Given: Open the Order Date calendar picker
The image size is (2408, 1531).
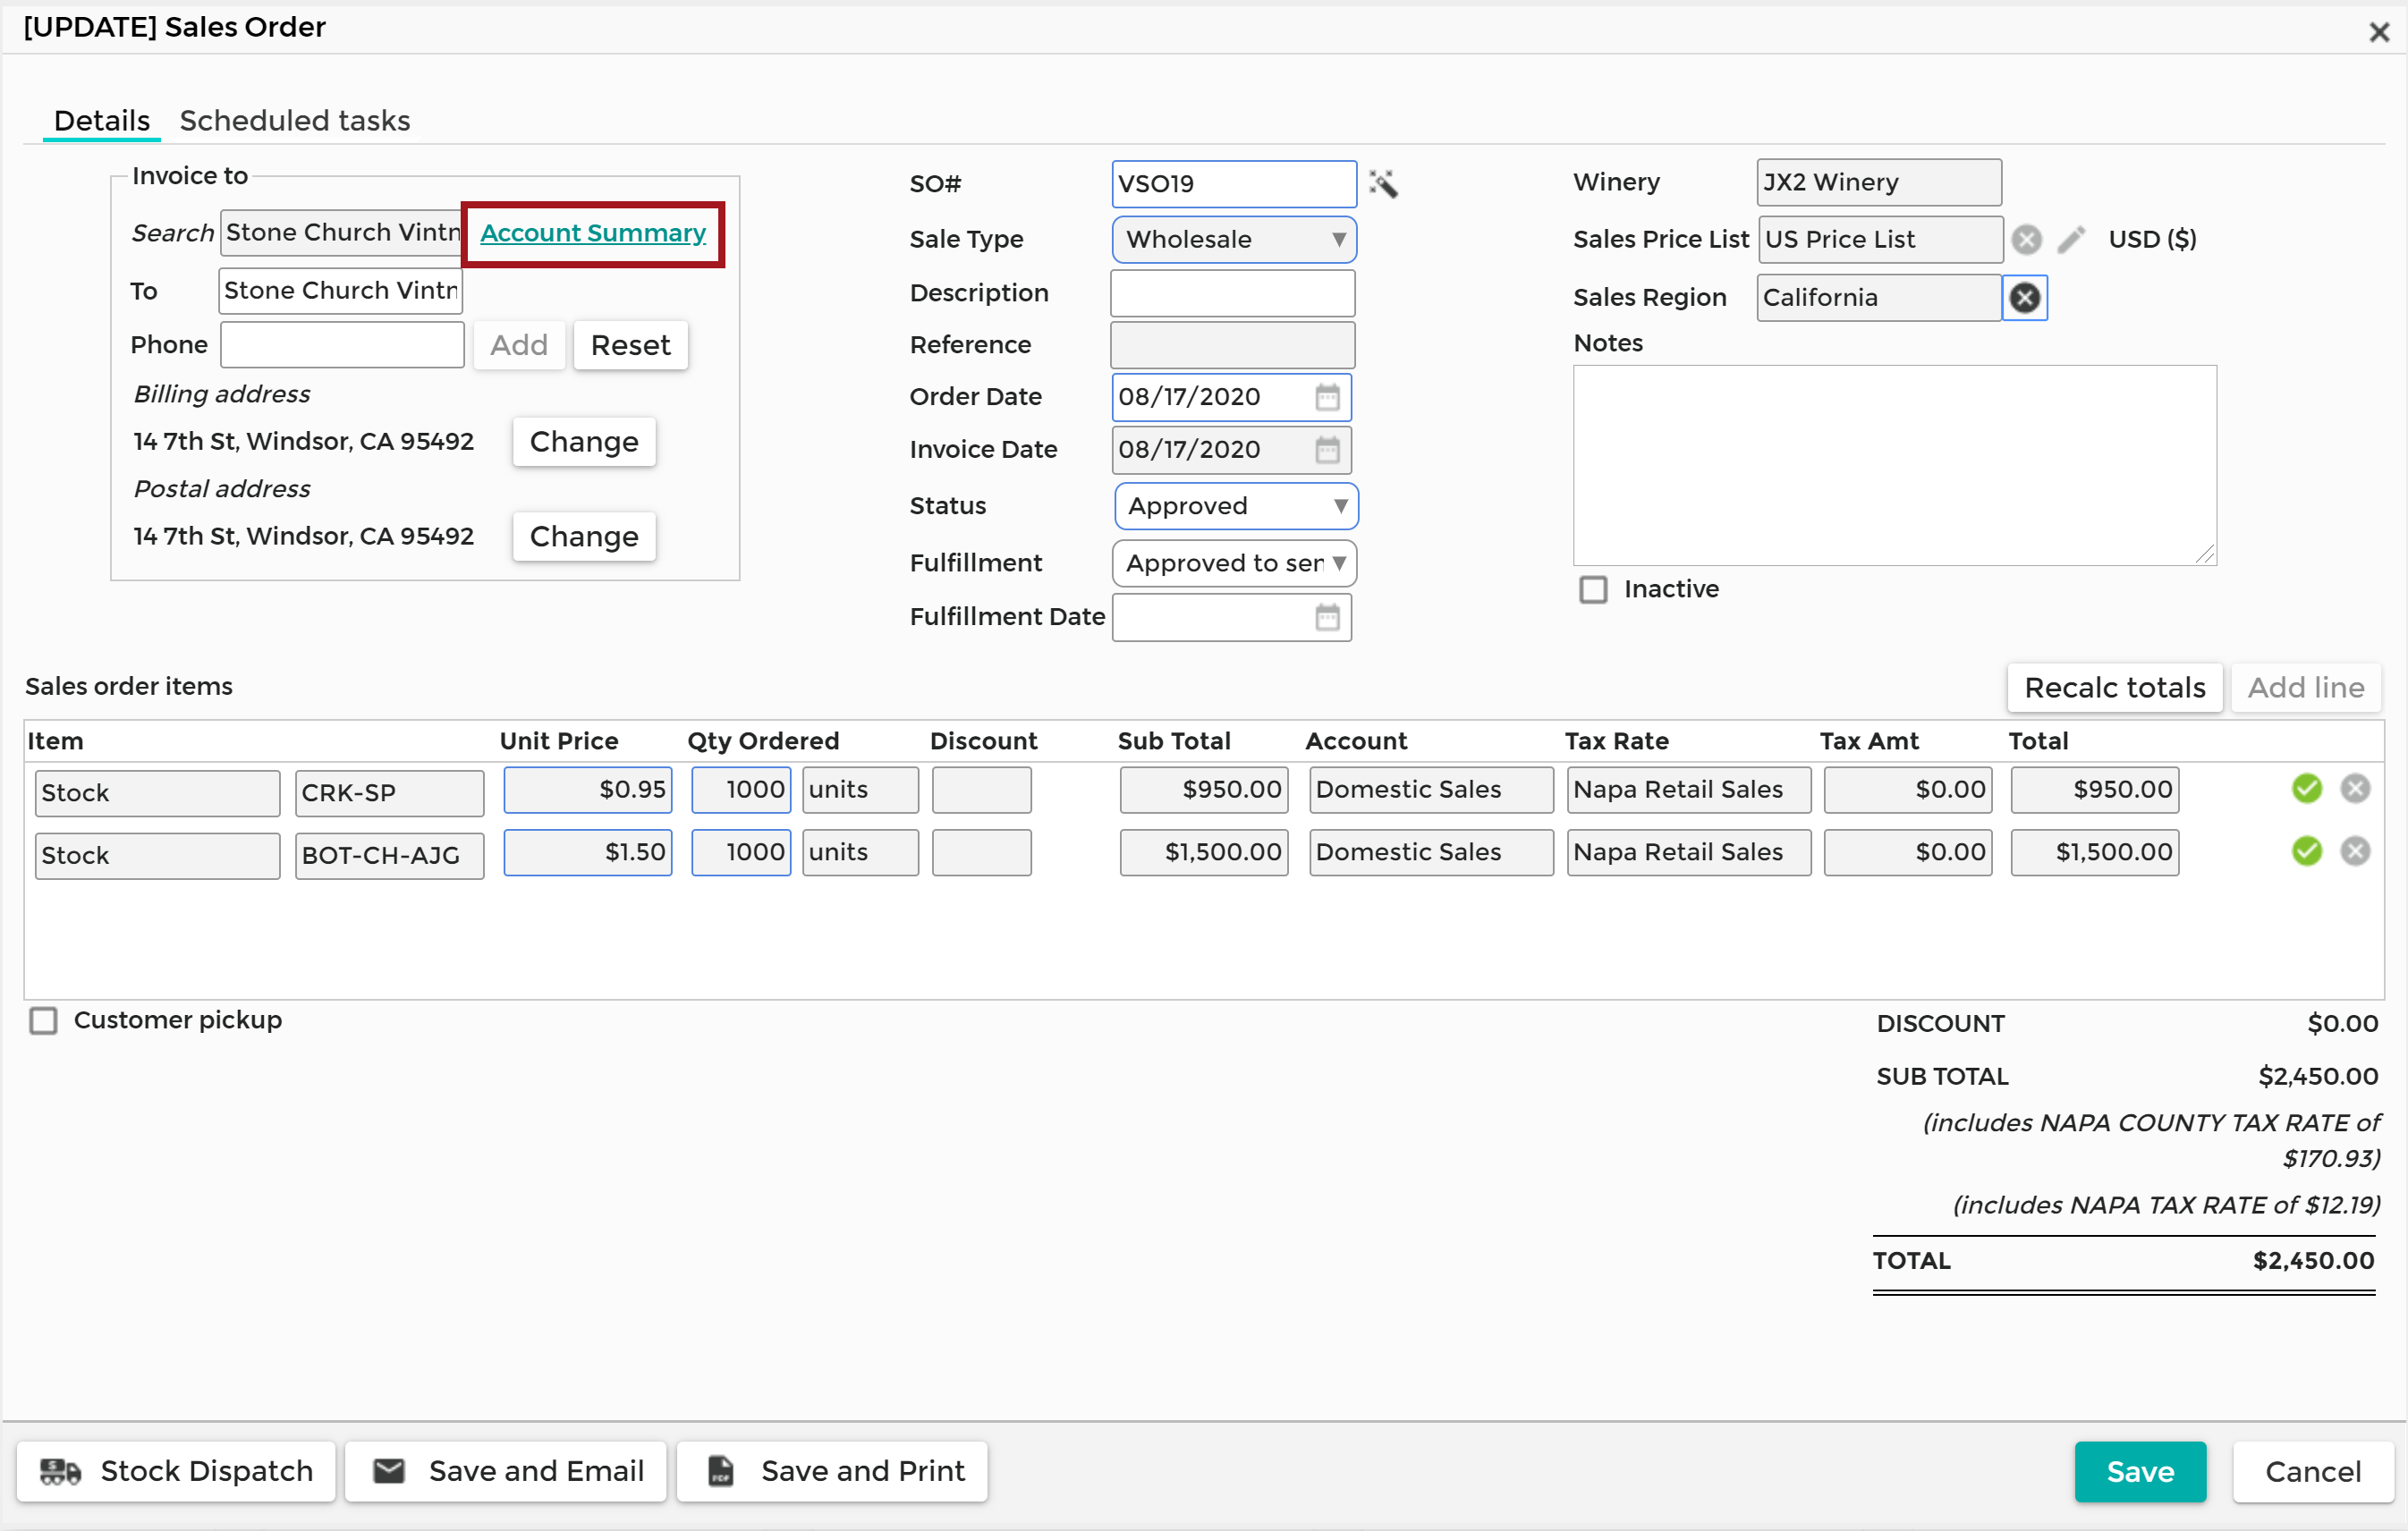Looking at the screenshot, I should (x=1327, y=397).
